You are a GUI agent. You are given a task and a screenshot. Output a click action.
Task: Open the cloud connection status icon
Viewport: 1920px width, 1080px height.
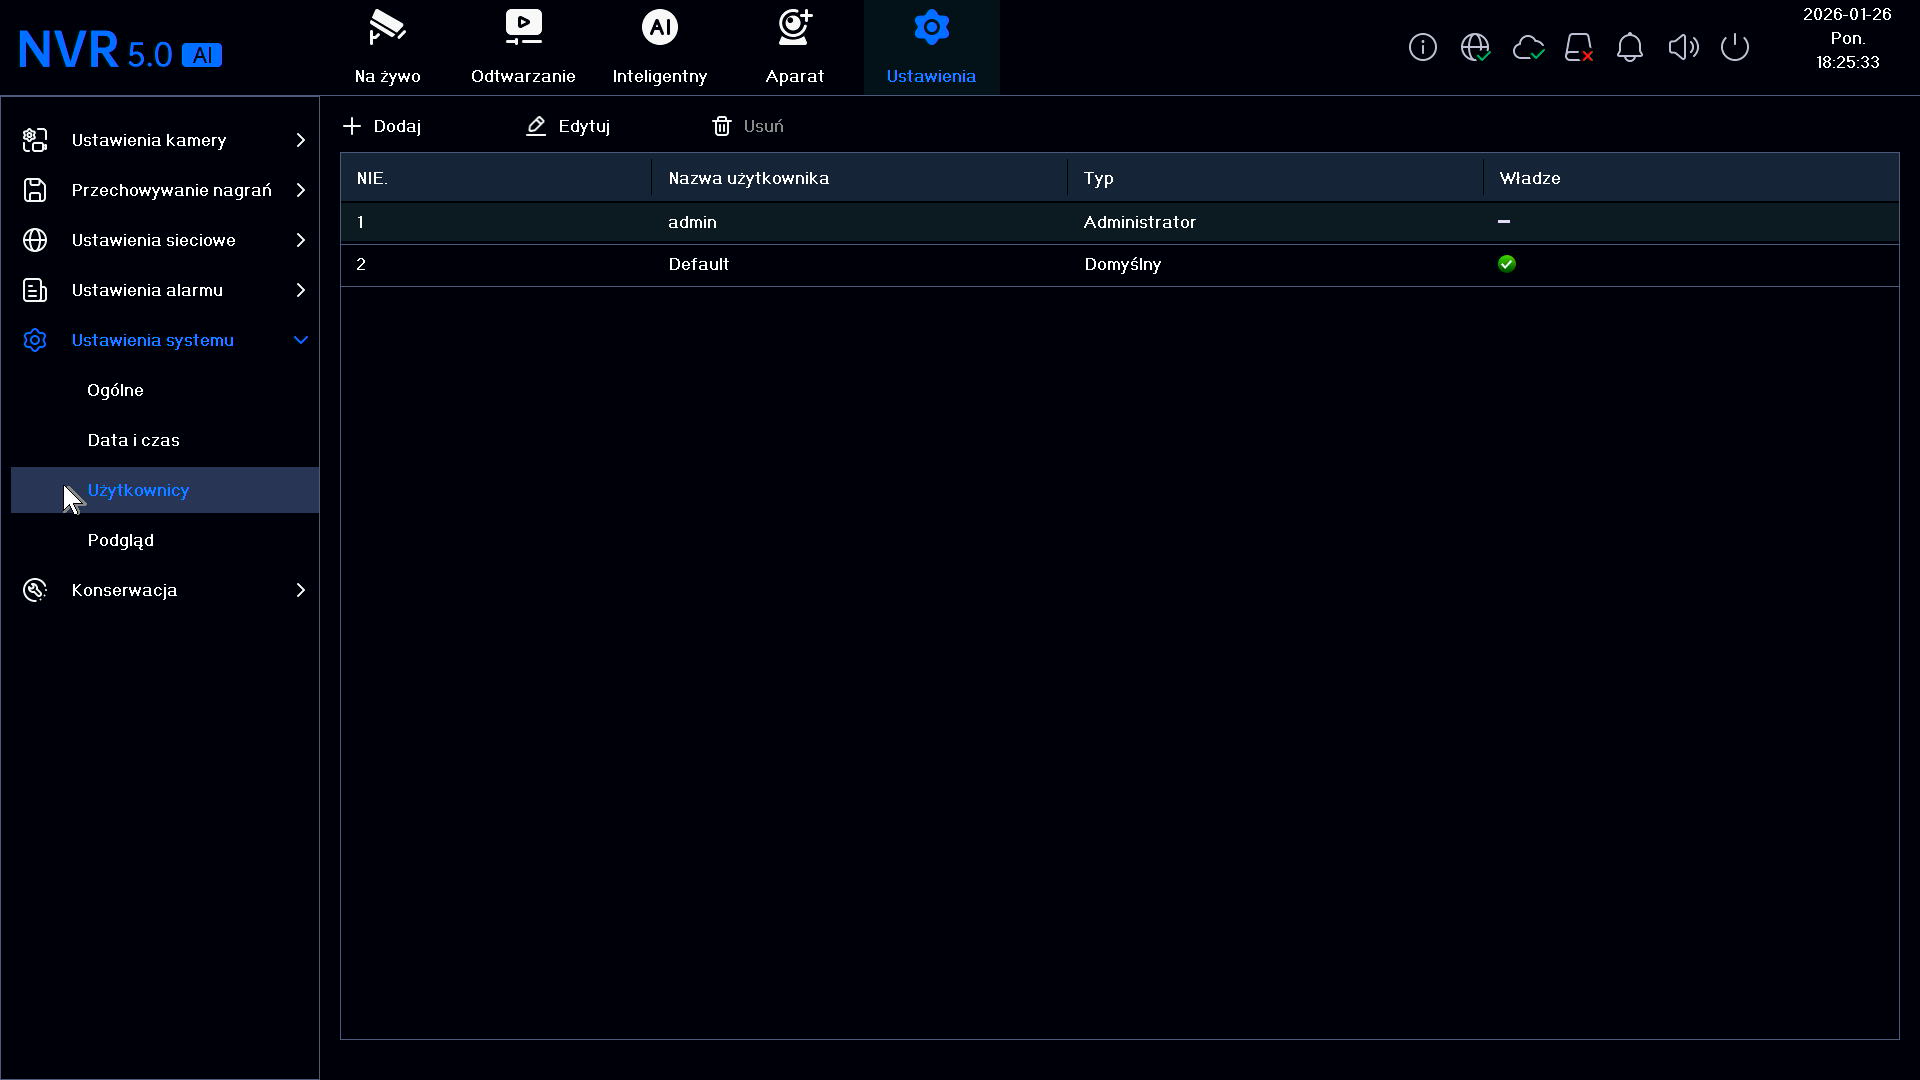[x=1528, y=47]
